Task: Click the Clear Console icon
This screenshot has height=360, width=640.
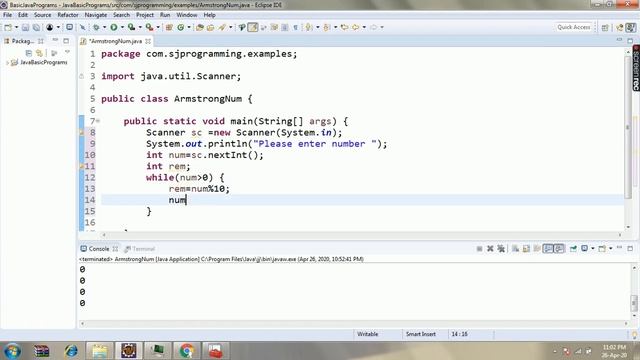Action: pos(515,249)
